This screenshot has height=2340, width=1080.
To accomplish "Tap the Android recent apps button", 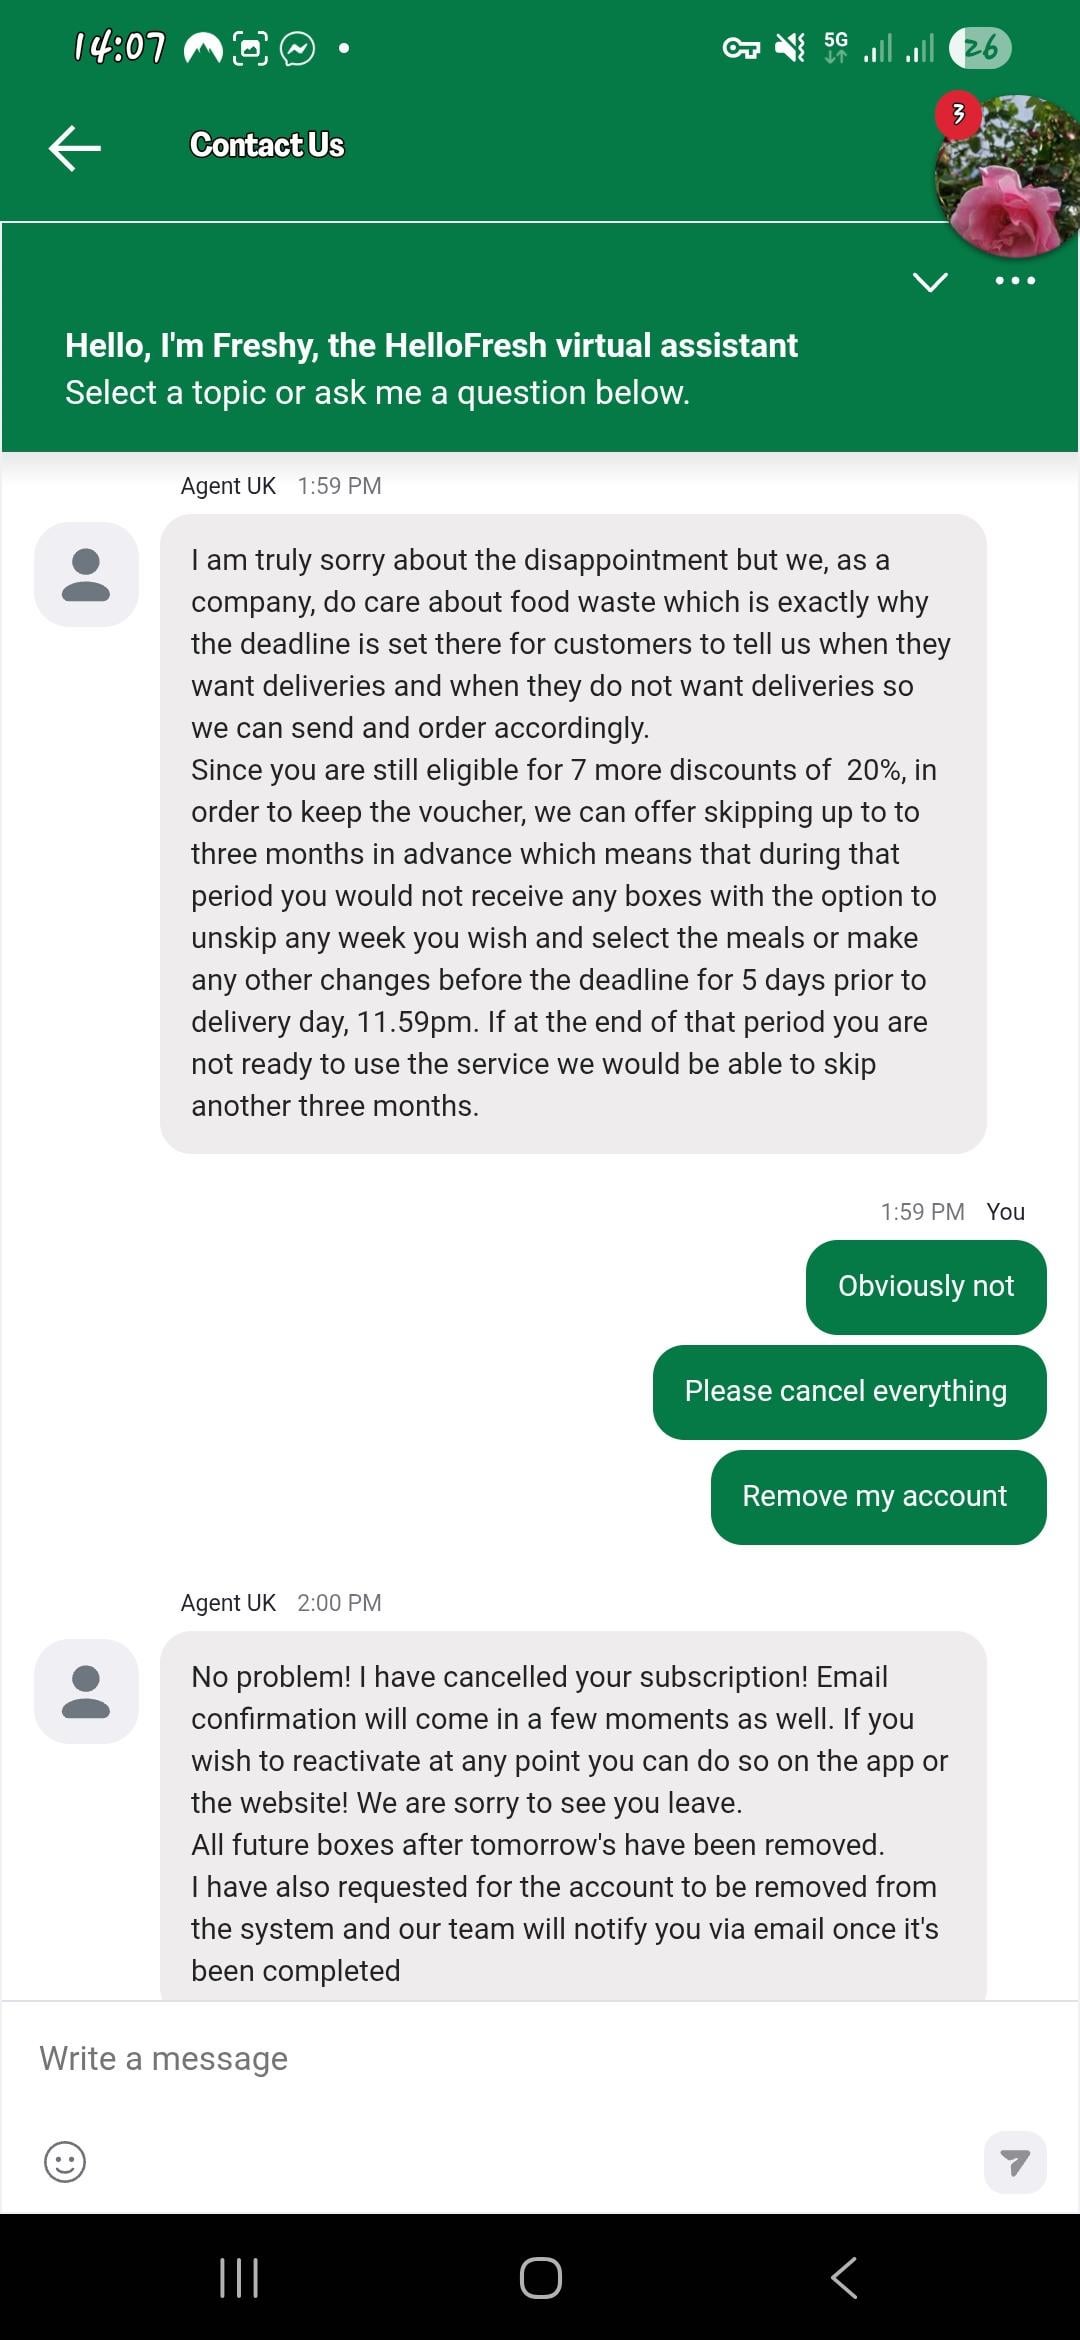I will [x=239, y=2277].
